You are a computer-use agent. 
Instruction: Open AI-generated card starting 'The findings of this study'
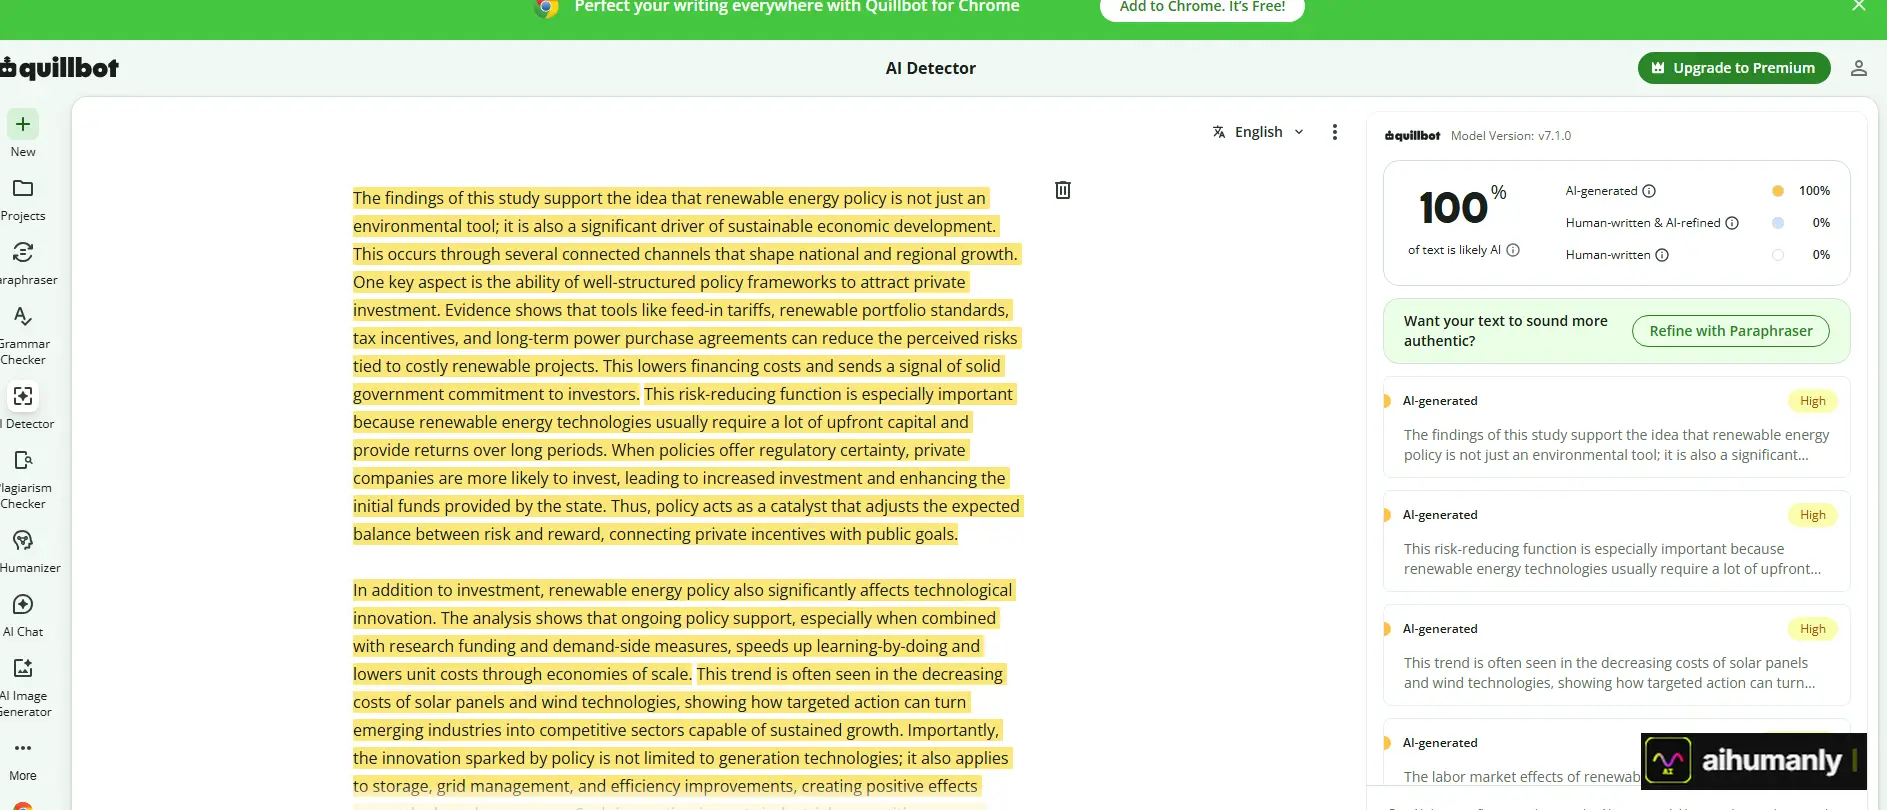(1616, 427)
